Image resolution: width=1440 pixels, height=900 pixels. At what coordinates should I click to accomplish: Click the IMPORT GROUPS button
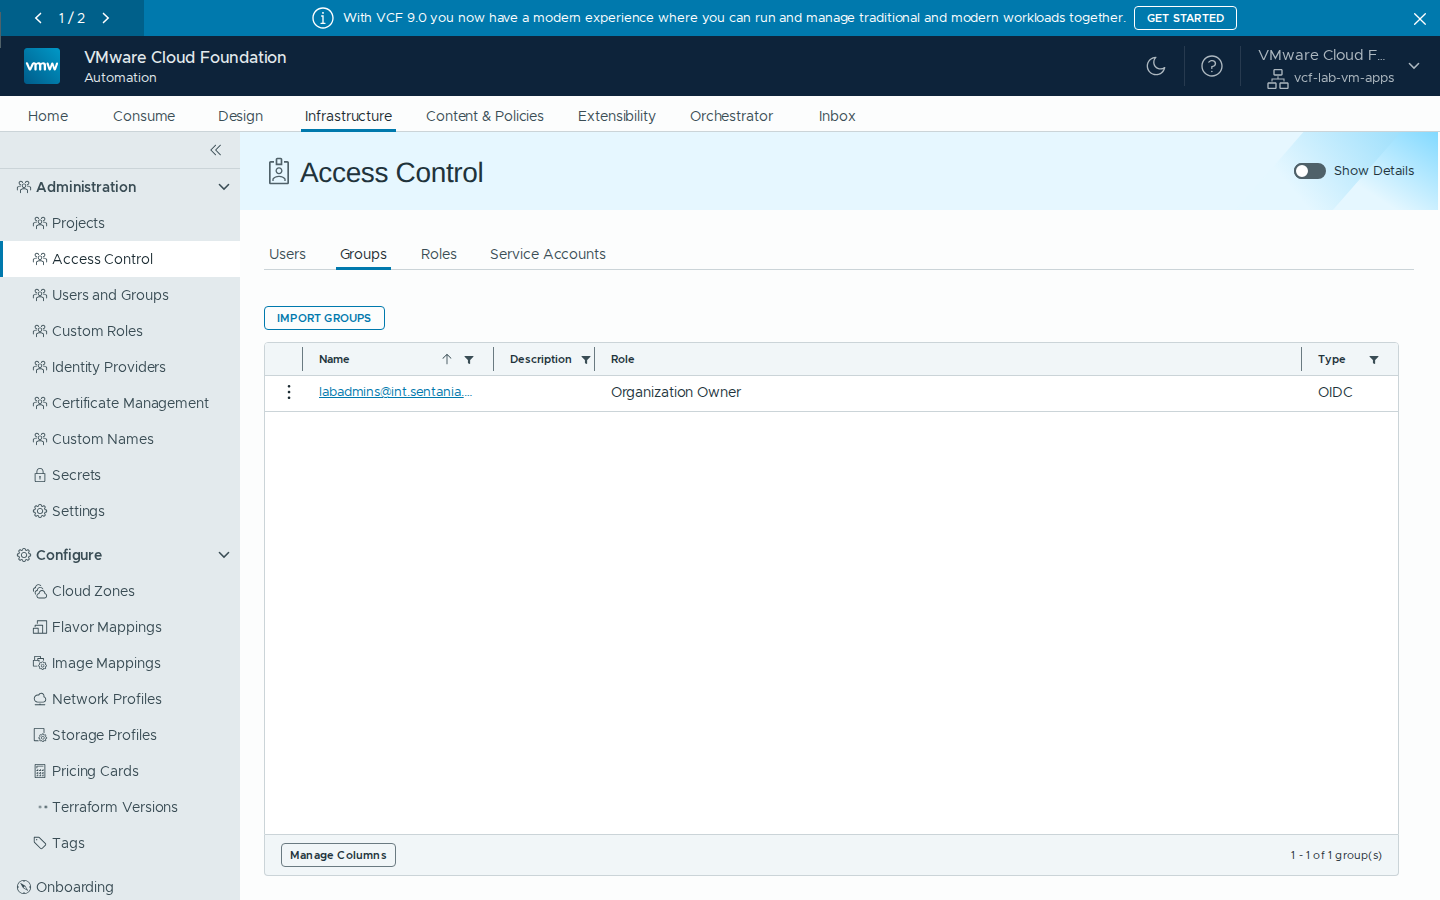324,318
